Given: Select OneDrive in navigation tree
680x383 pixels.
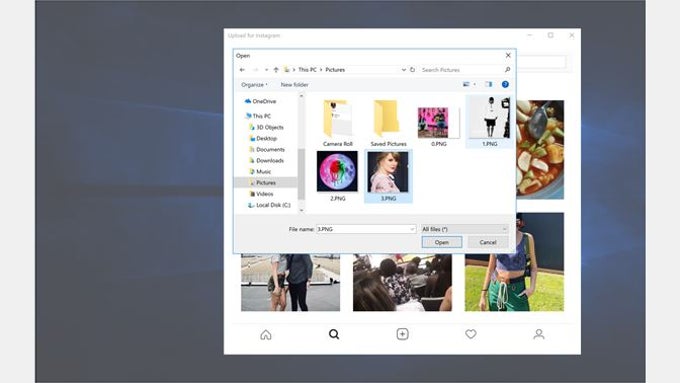Looking at the screenshot, I should pyautogui.click(x=260, y=101).
